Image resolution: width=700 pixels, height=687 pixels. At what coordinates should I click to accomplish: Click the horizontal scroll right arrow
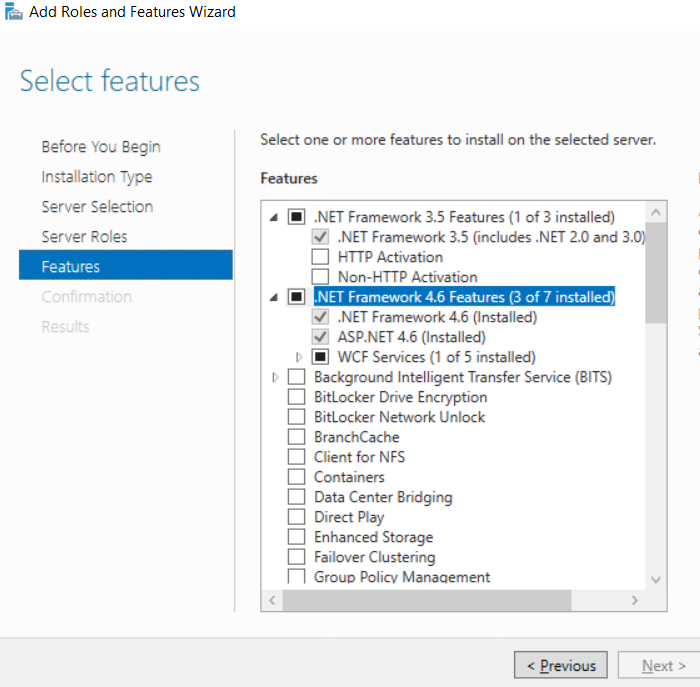(634, 600)
